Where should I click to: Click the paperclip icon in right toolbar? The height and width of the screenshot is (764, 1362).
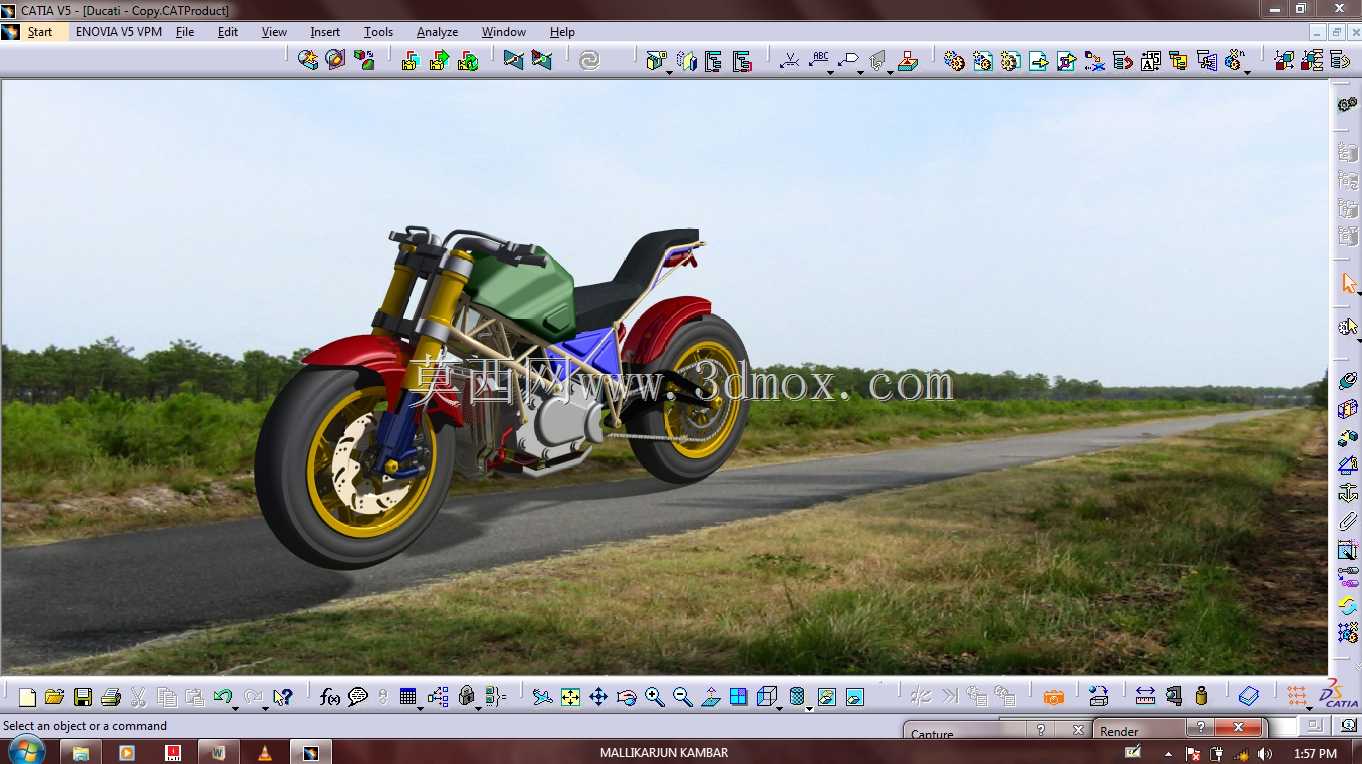(x=1348, y=521)
